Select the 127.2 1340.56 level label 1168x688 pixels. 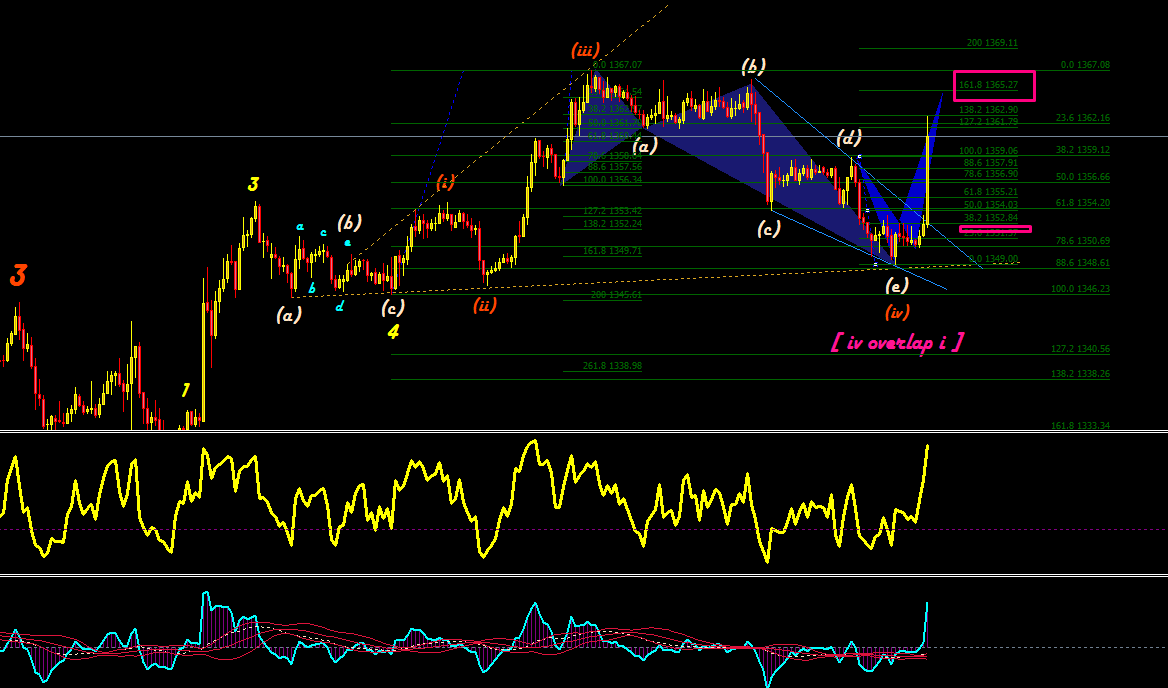[1079, 348]
